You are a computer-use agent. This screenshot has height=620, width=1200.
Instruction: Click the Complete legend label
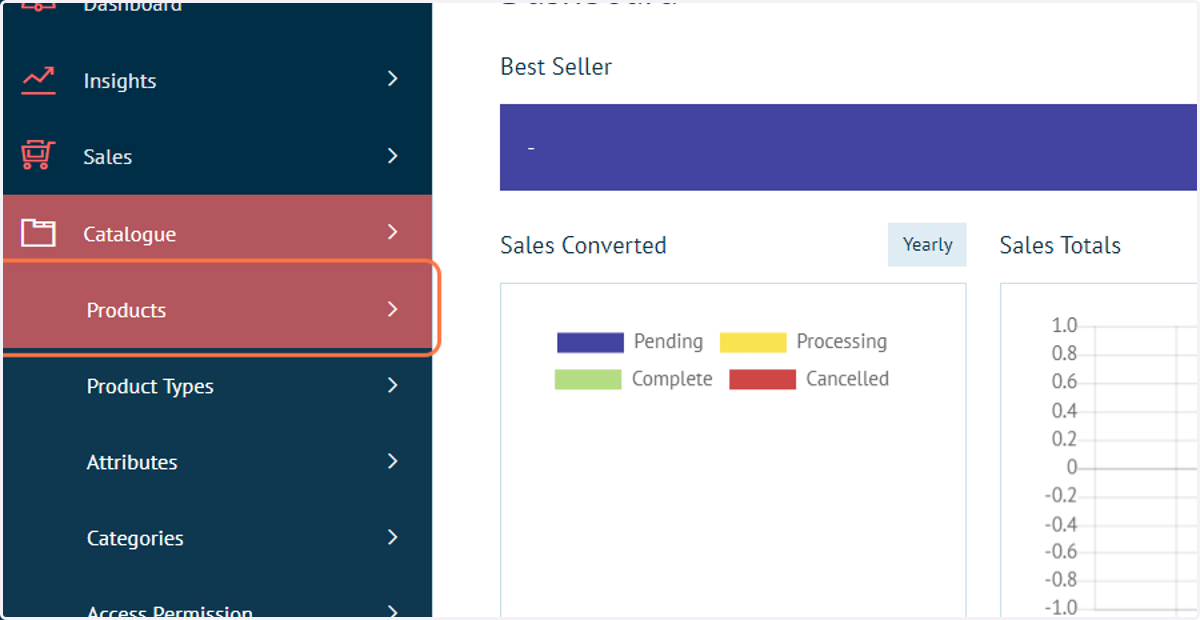[x=672, y=379]
